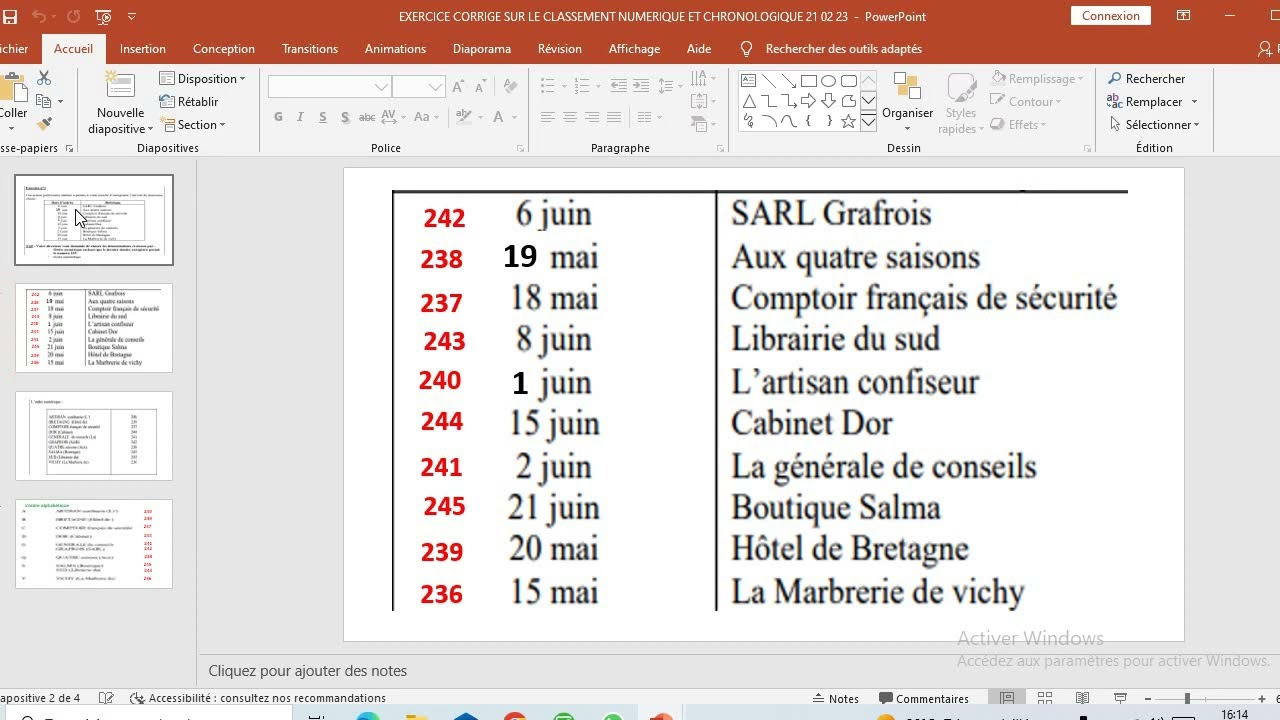Open the font name combo box
This screenshot has height=720, width=1280.
tap(329, 87)
